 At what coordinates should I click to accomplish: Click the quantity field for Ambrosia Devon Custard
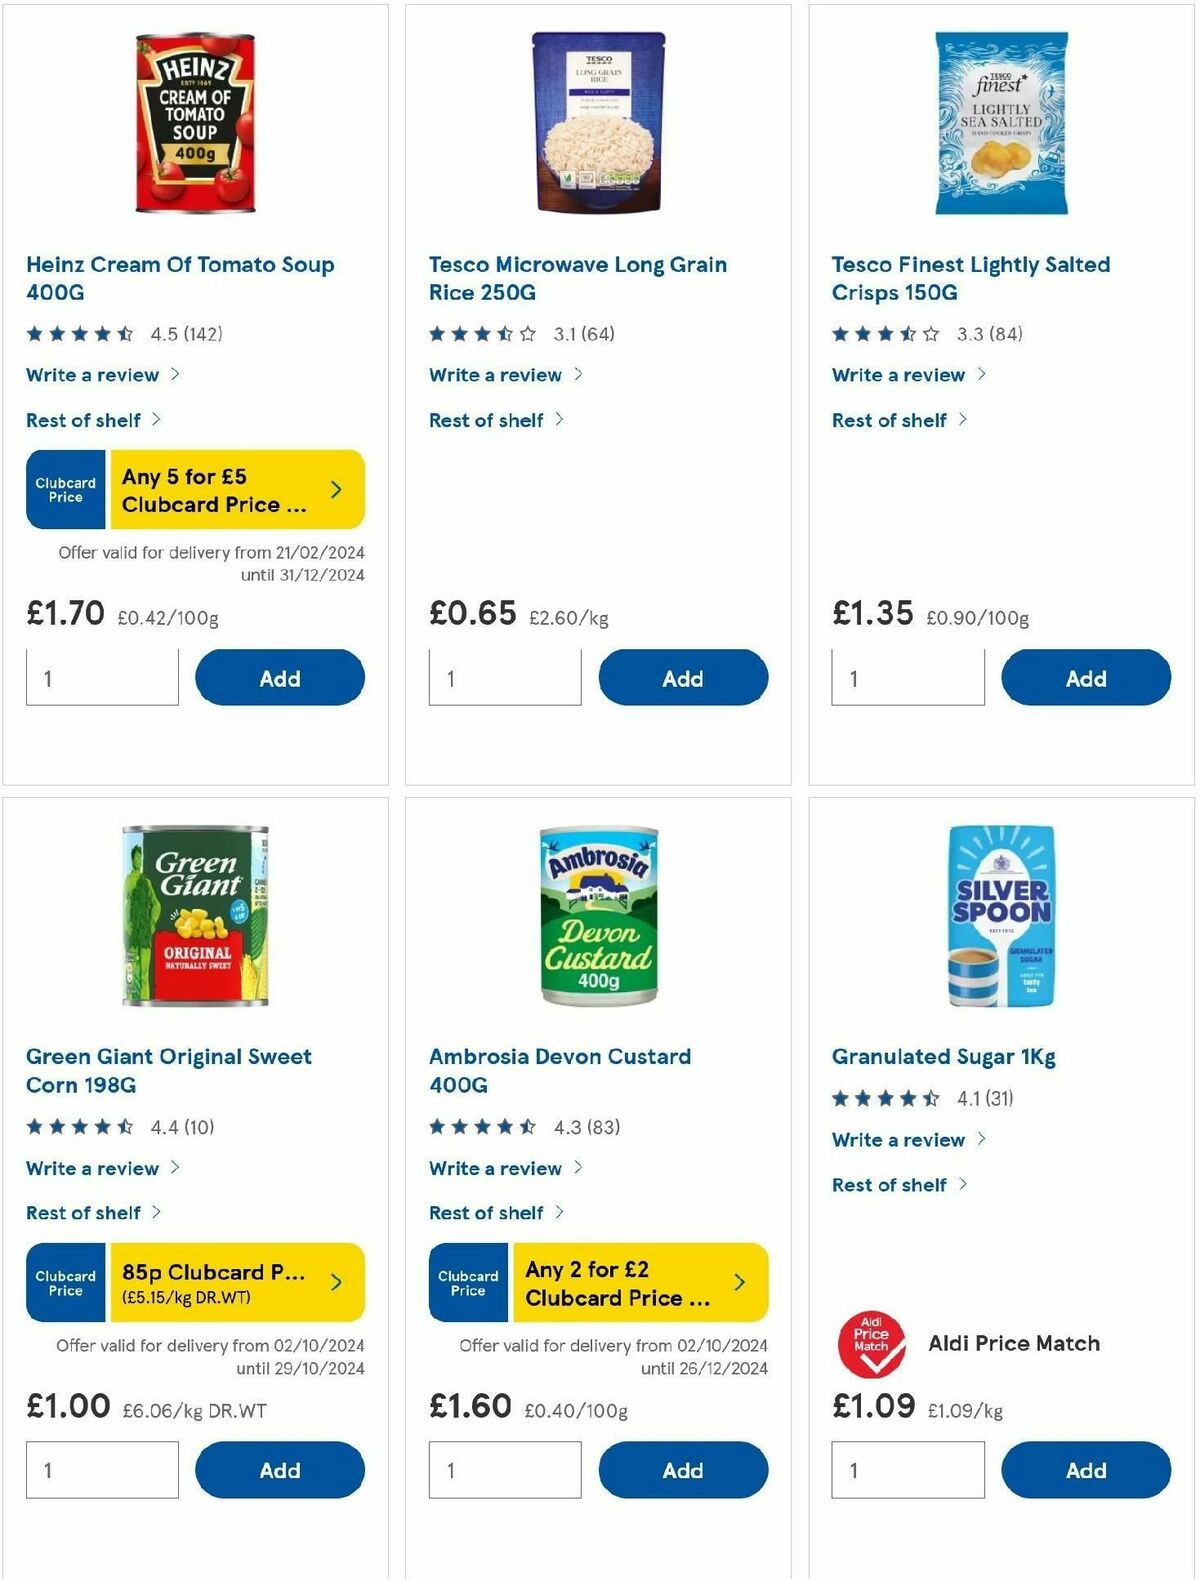(x=503, y=1470)
